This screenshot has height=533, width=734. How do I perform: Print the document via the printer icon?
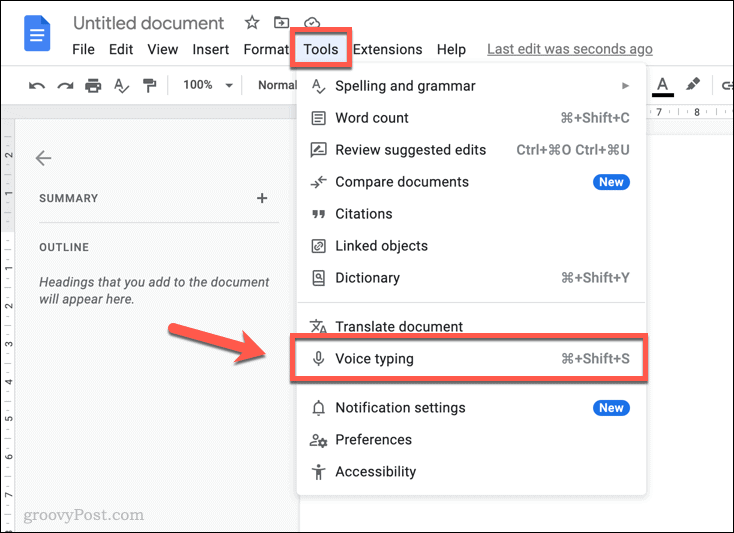93,86
